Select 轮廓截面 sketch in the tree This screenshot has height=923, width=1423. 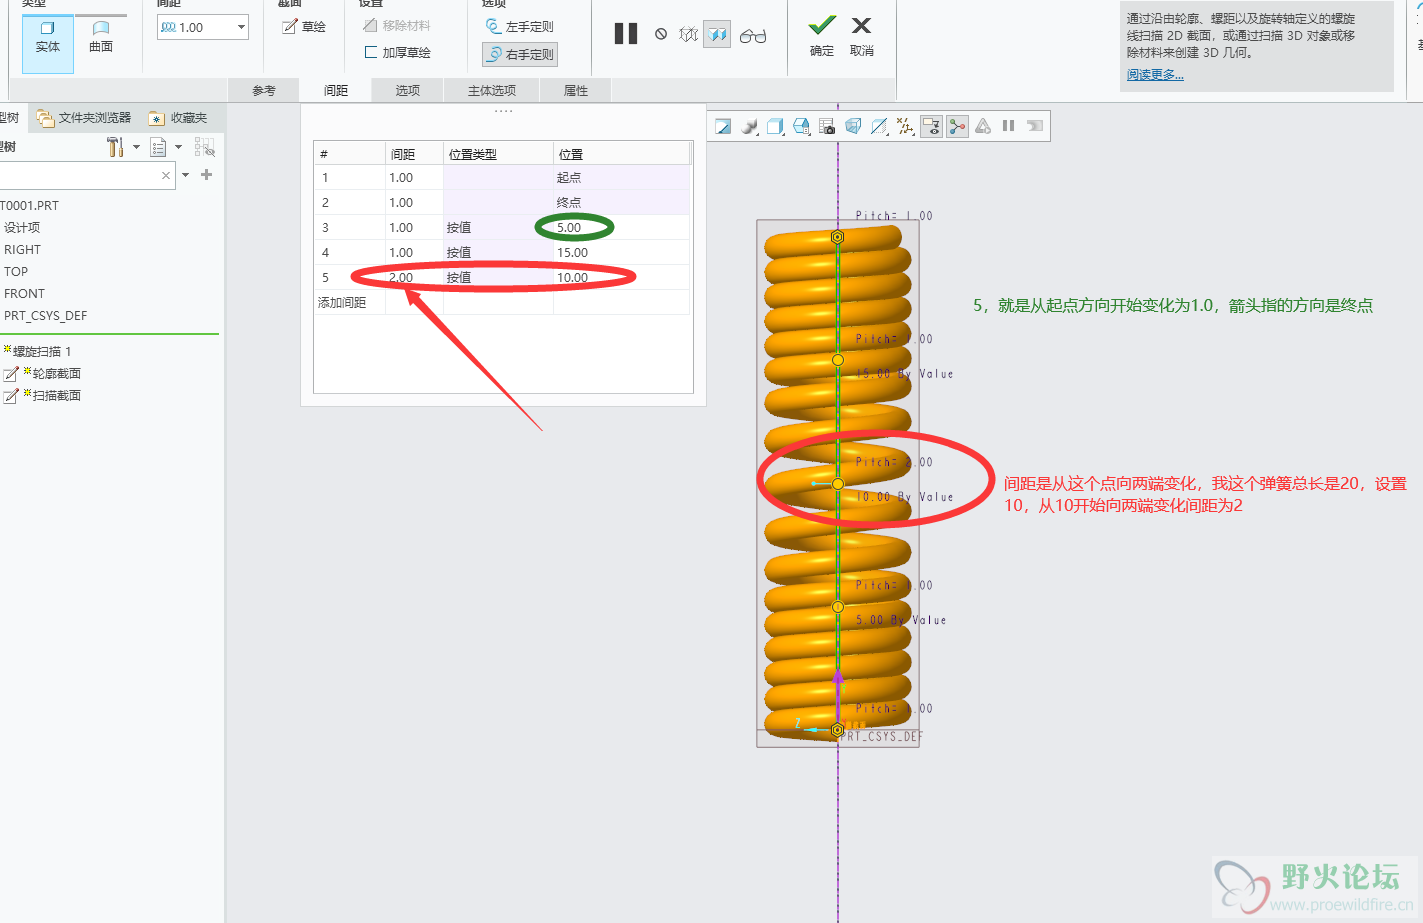[42, 373]
